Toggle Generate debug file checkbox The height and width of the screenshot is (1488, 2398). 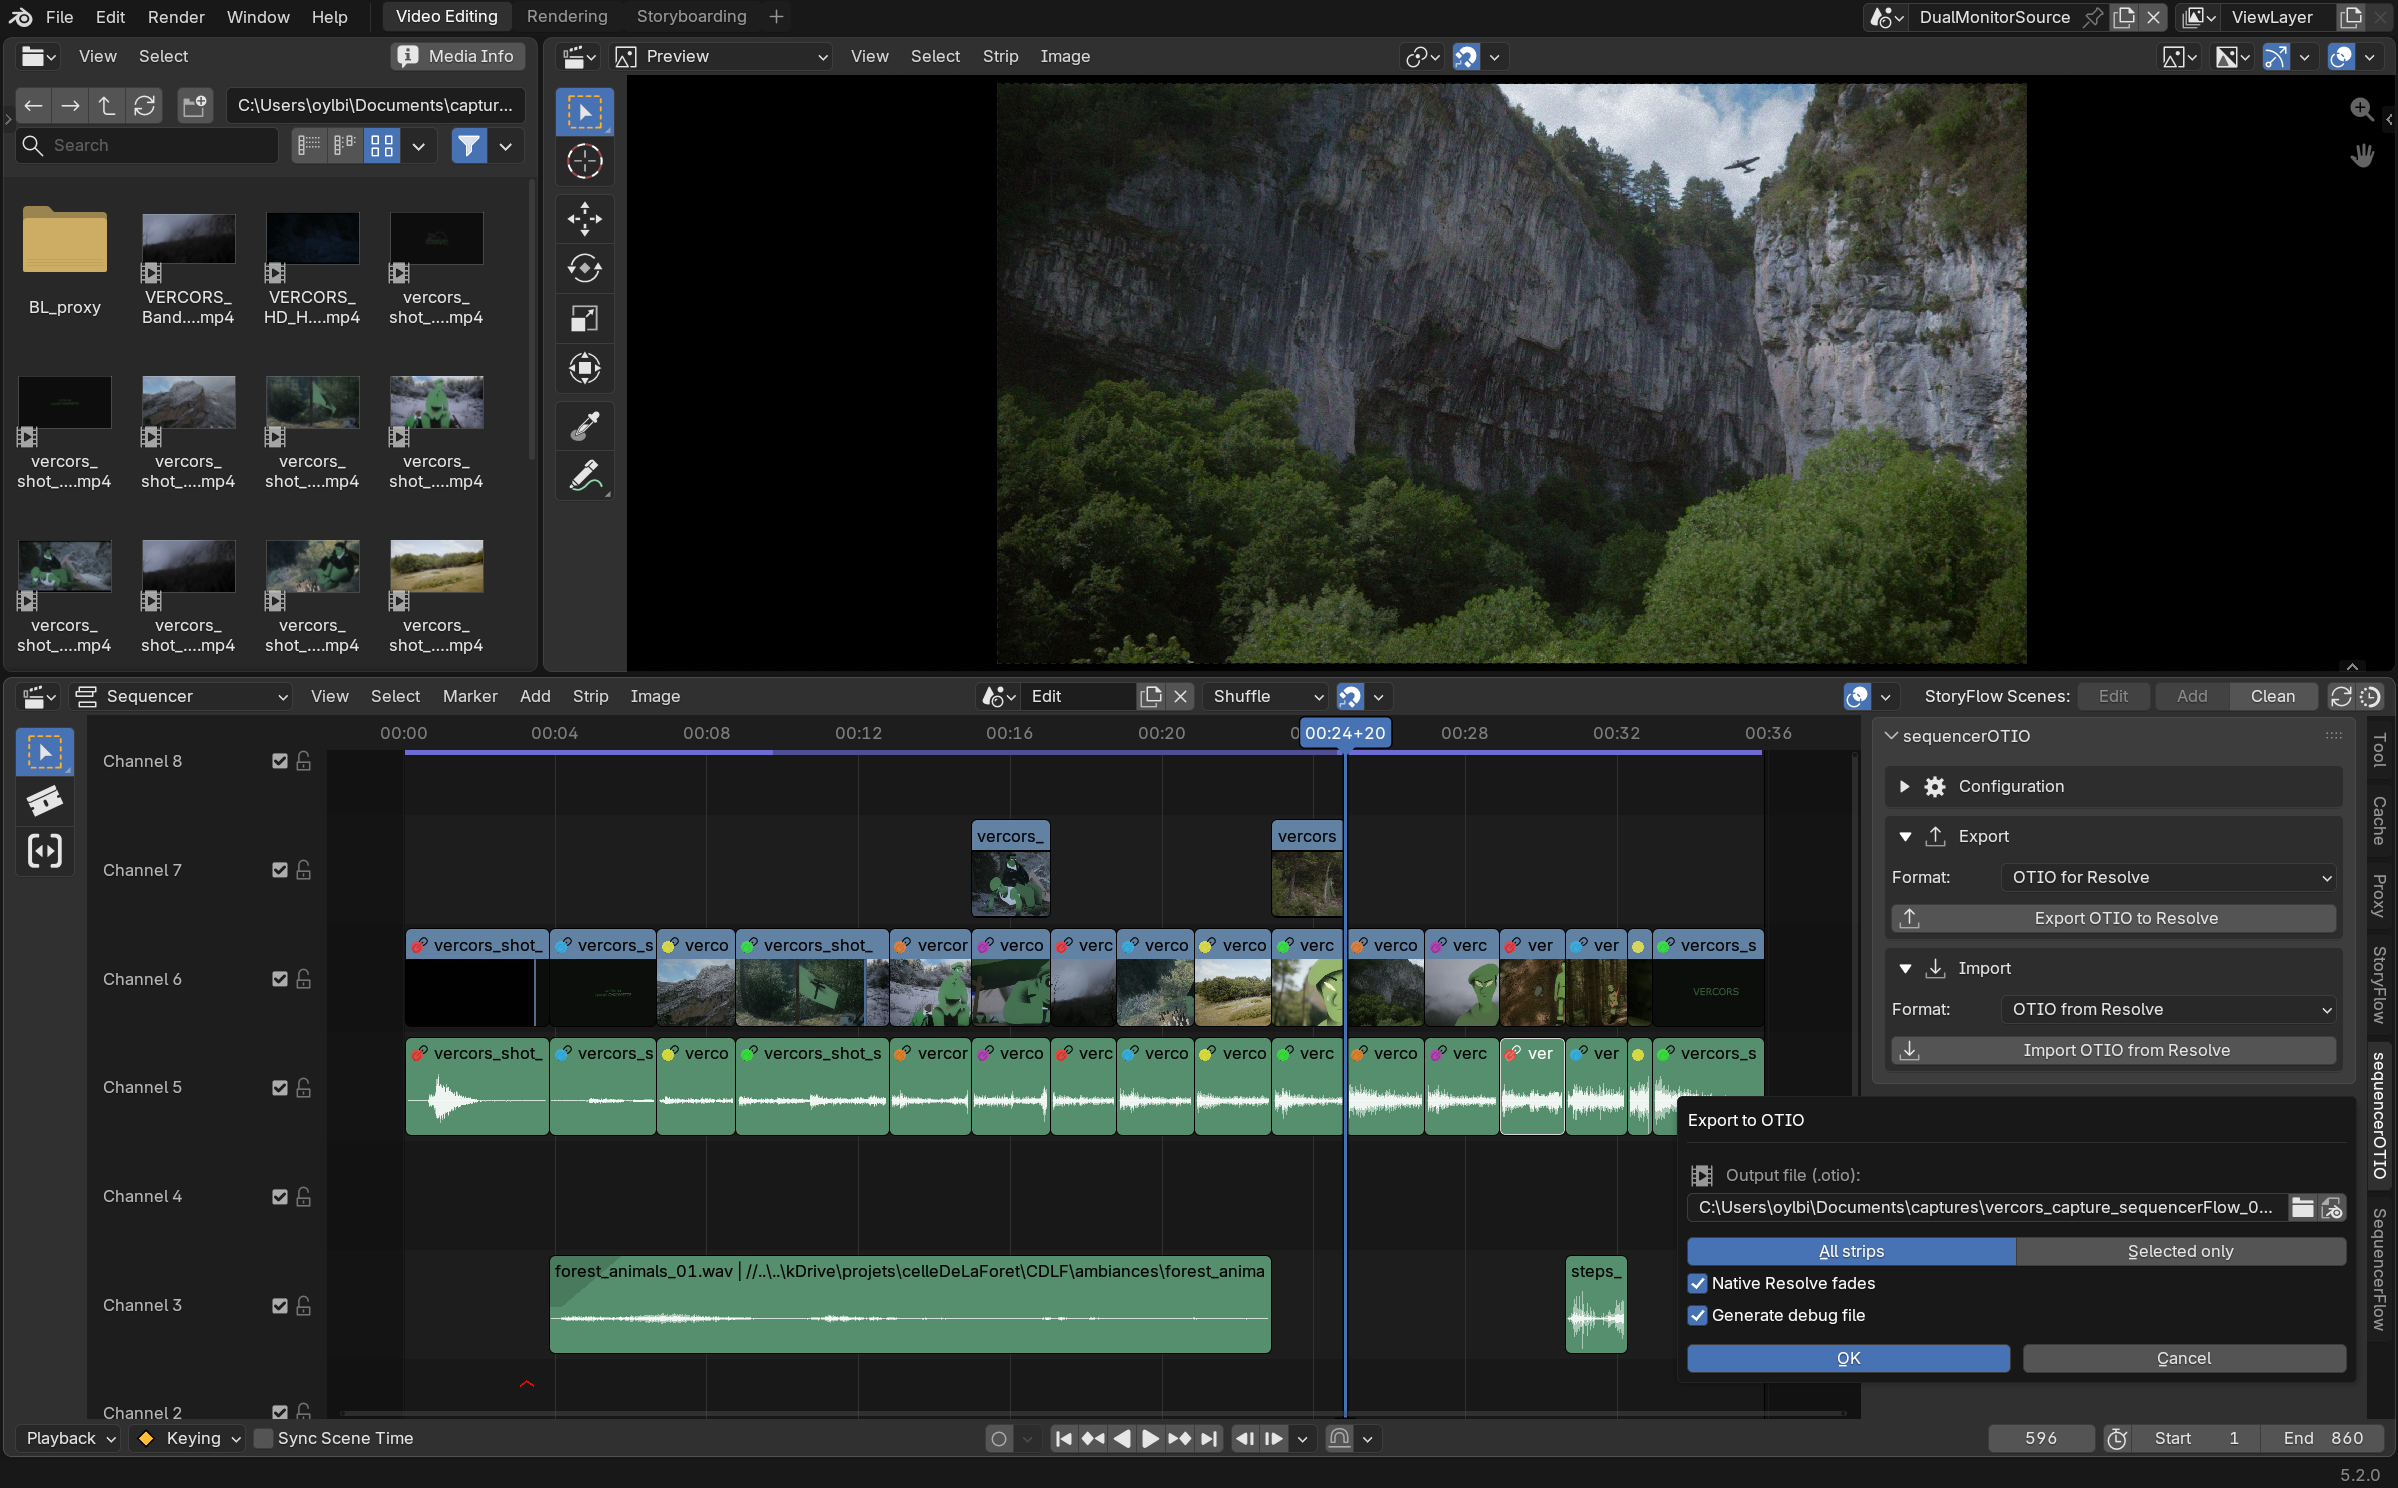1697,1315
